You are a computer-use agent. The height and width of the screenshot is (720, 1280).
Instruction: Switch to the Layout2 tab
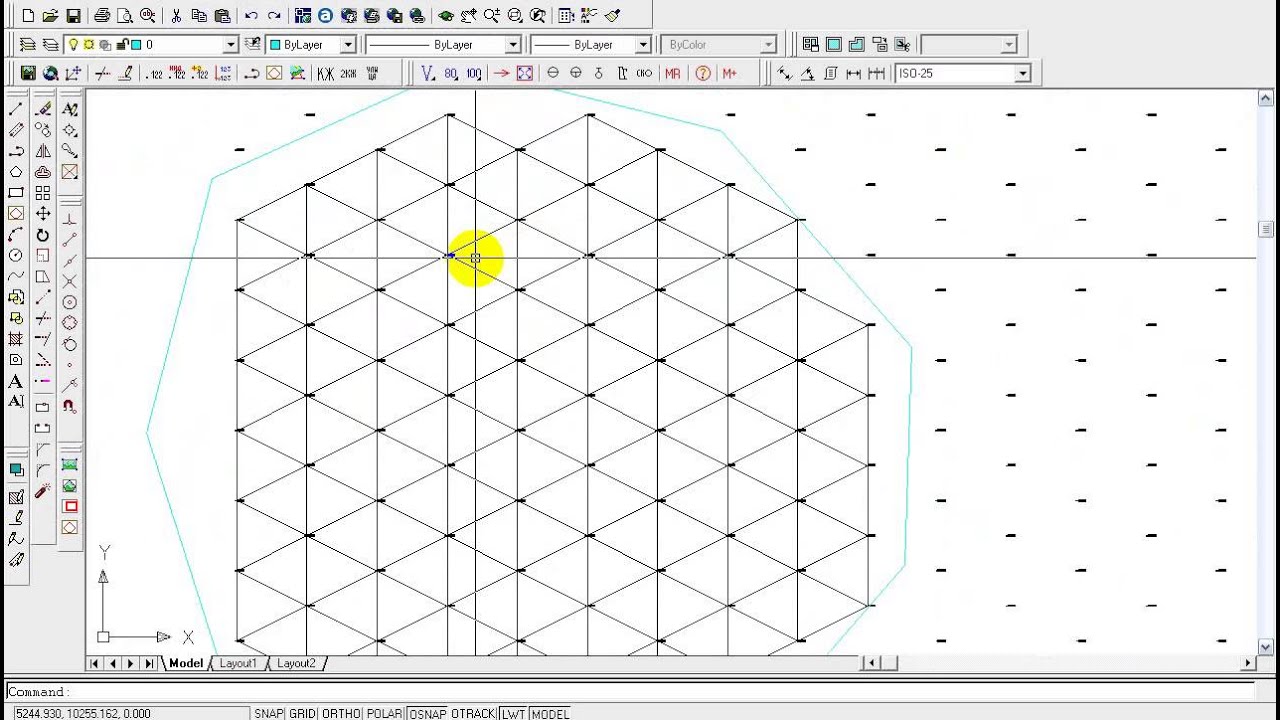296,663
